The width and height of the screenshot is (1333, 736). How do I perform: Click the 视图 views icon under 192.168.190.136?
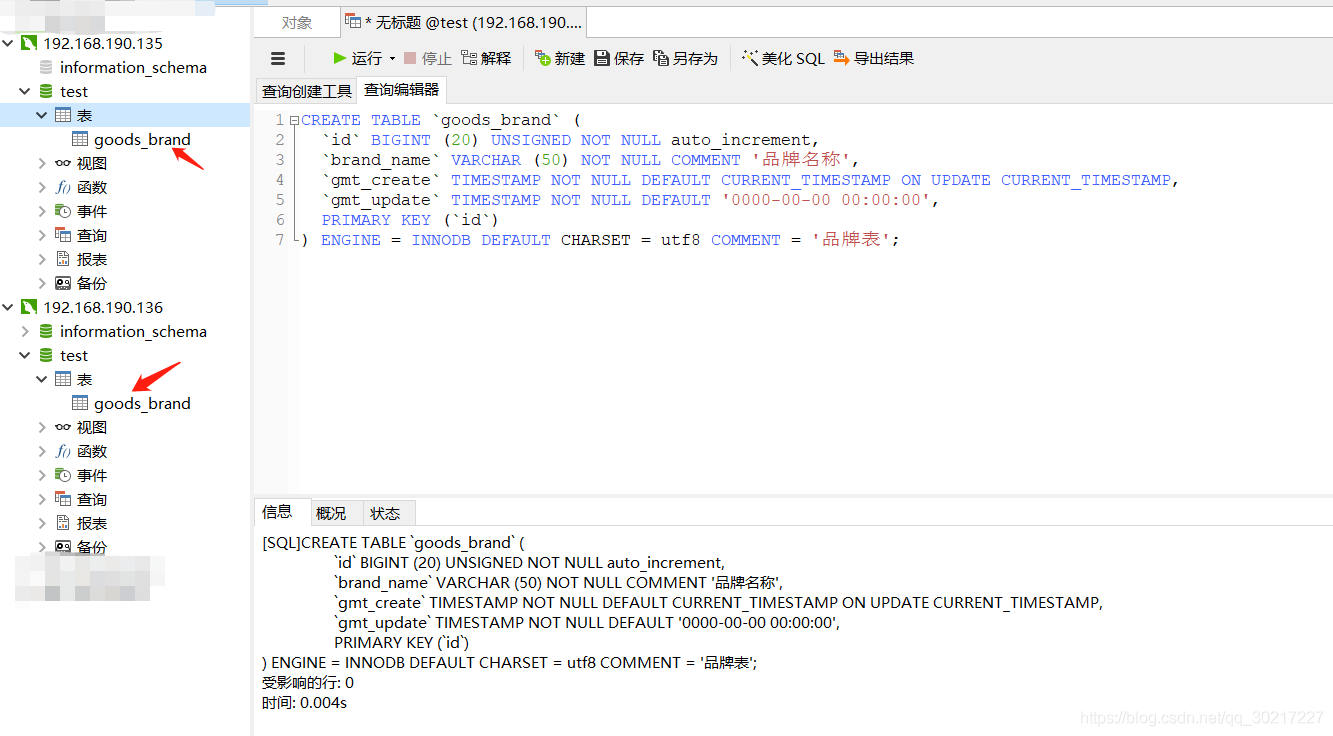[63, 428]
